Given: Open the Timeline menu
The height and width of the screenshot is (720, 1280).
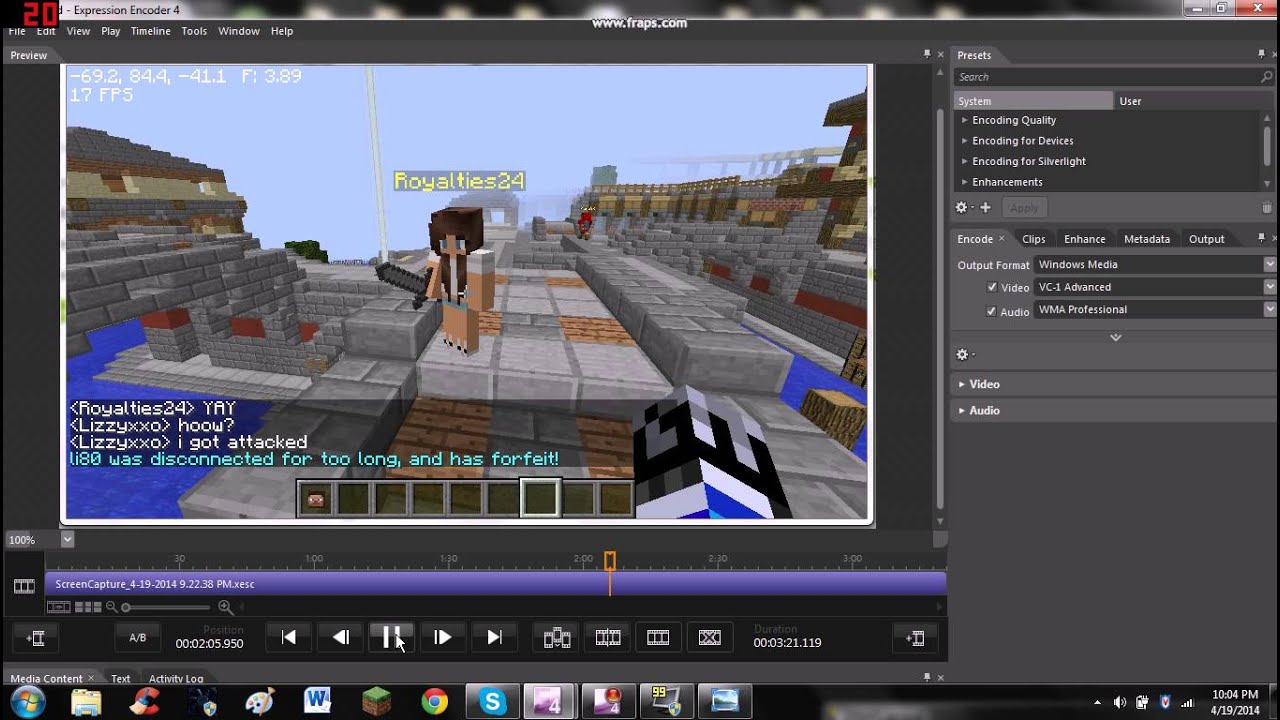Looking at the screenshot, I should pyautogui.click(x=150, y=31).
